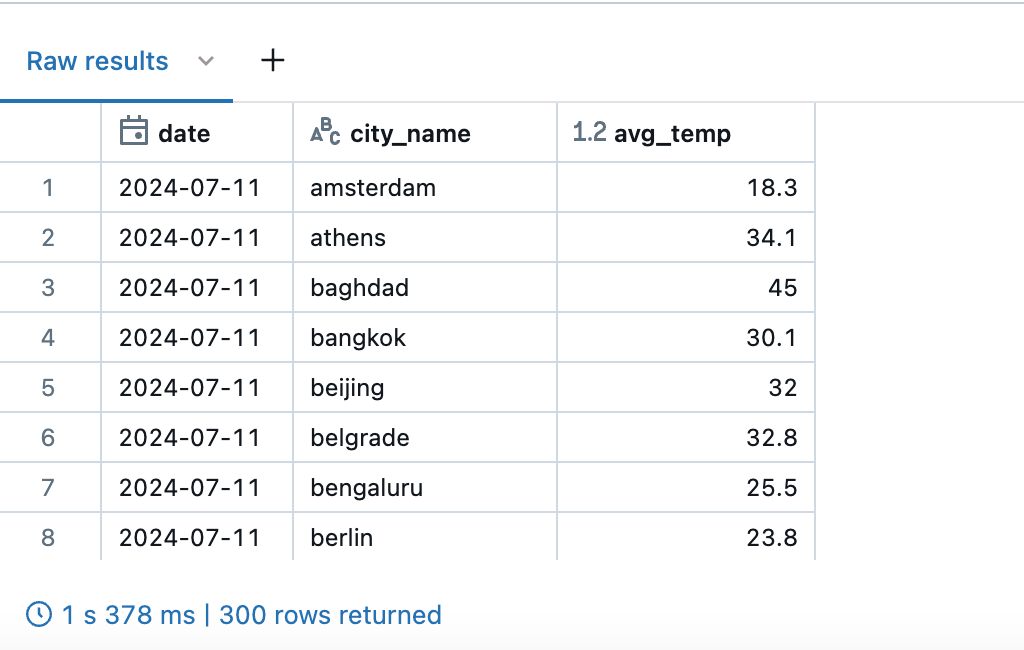
Task: Sort by the avg_temp column header
Action: [x=686, y=133]
